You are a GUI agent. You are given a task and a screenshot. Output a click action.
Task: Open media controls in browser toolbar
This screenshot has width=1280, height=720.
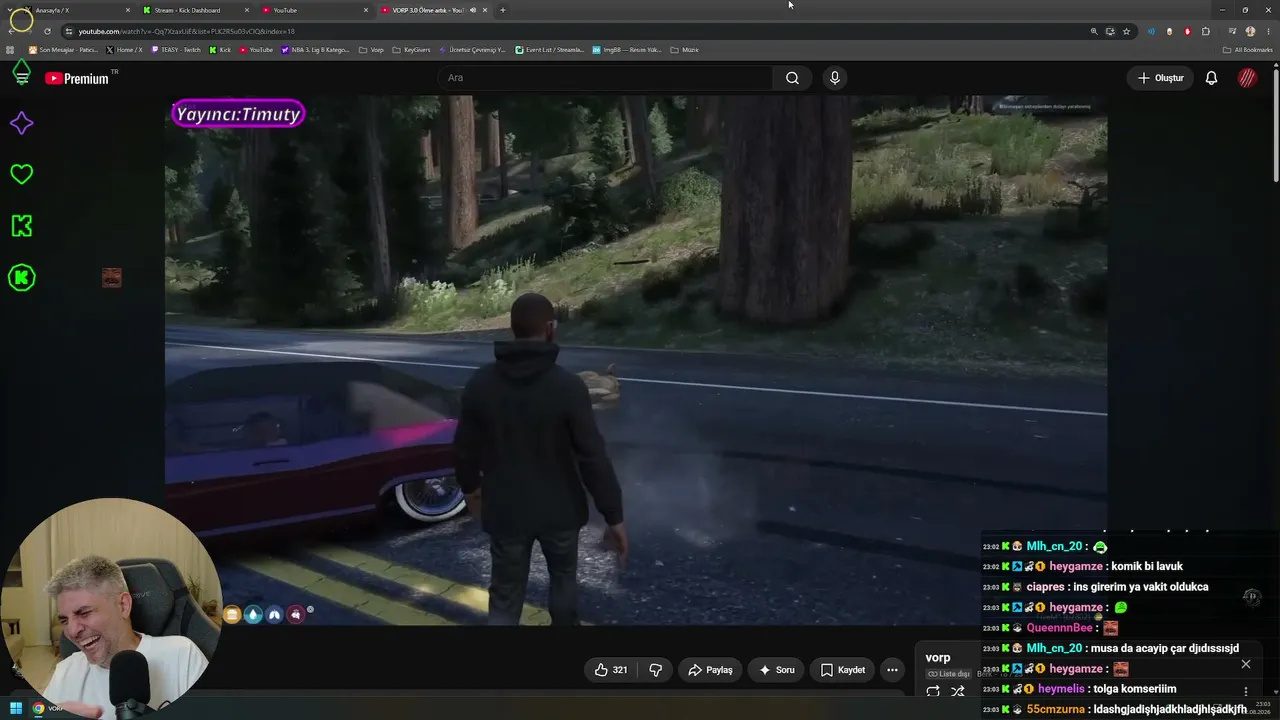point(1232,31)
